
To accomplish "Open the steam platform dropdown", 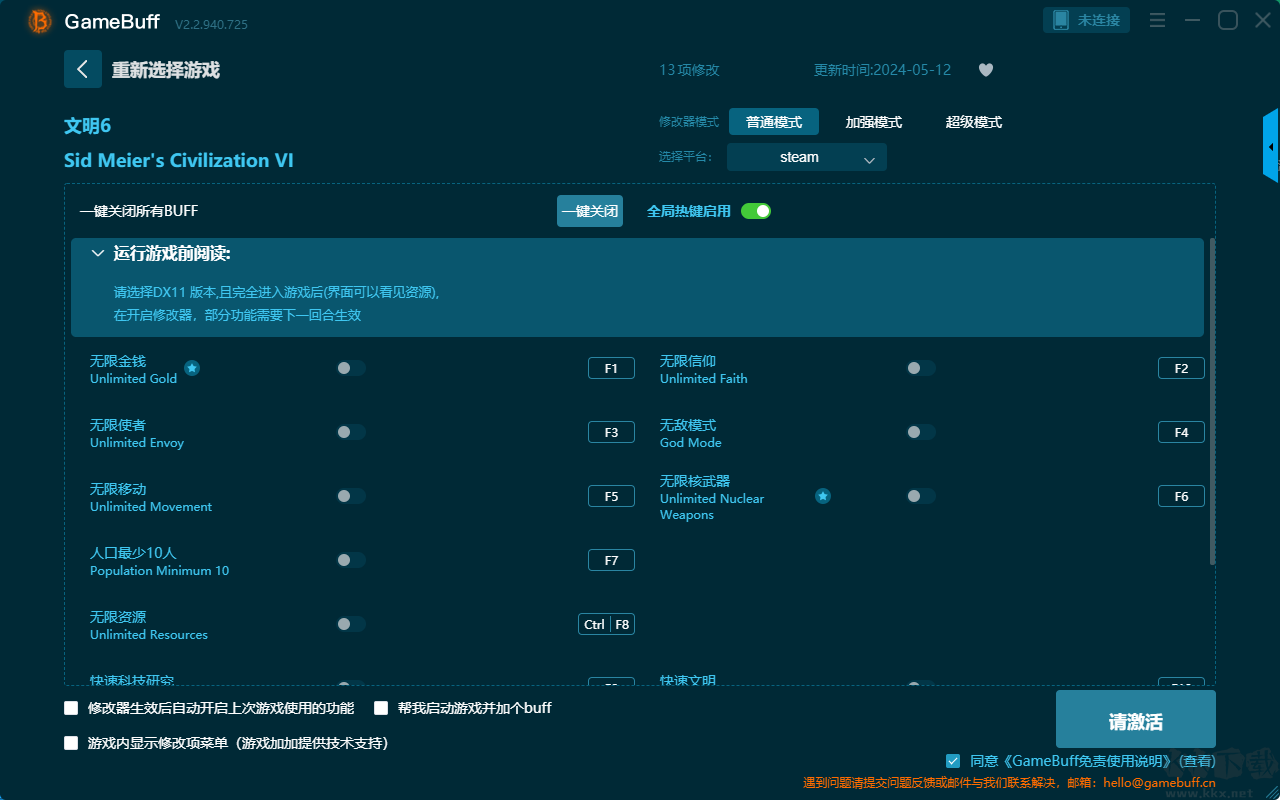I will click(806, 157).
